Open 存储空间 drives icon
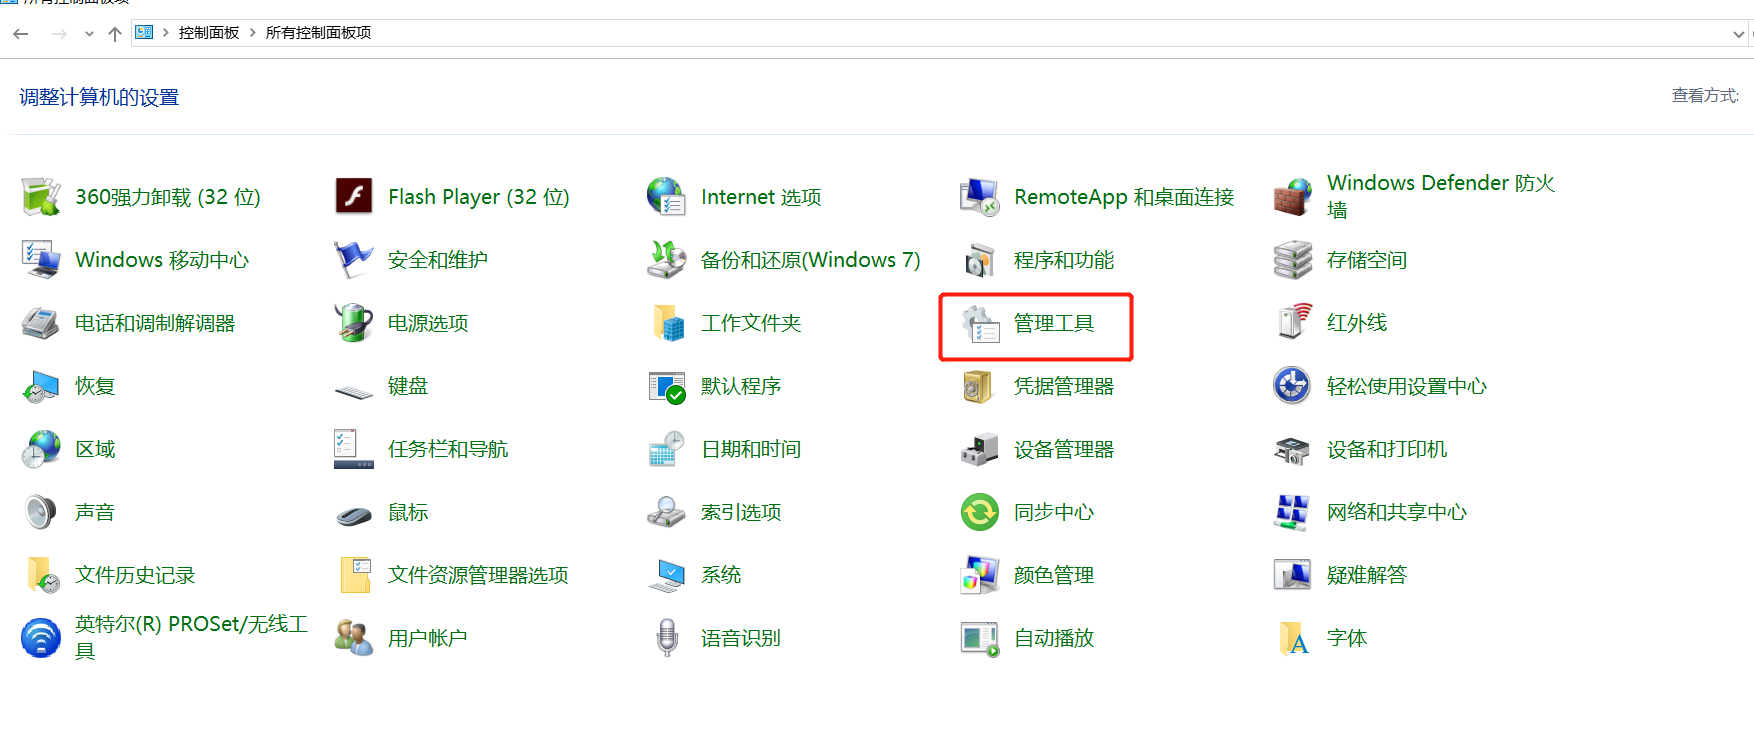Viewport: 1754px width, 756px height. (x=1292, y=260)
